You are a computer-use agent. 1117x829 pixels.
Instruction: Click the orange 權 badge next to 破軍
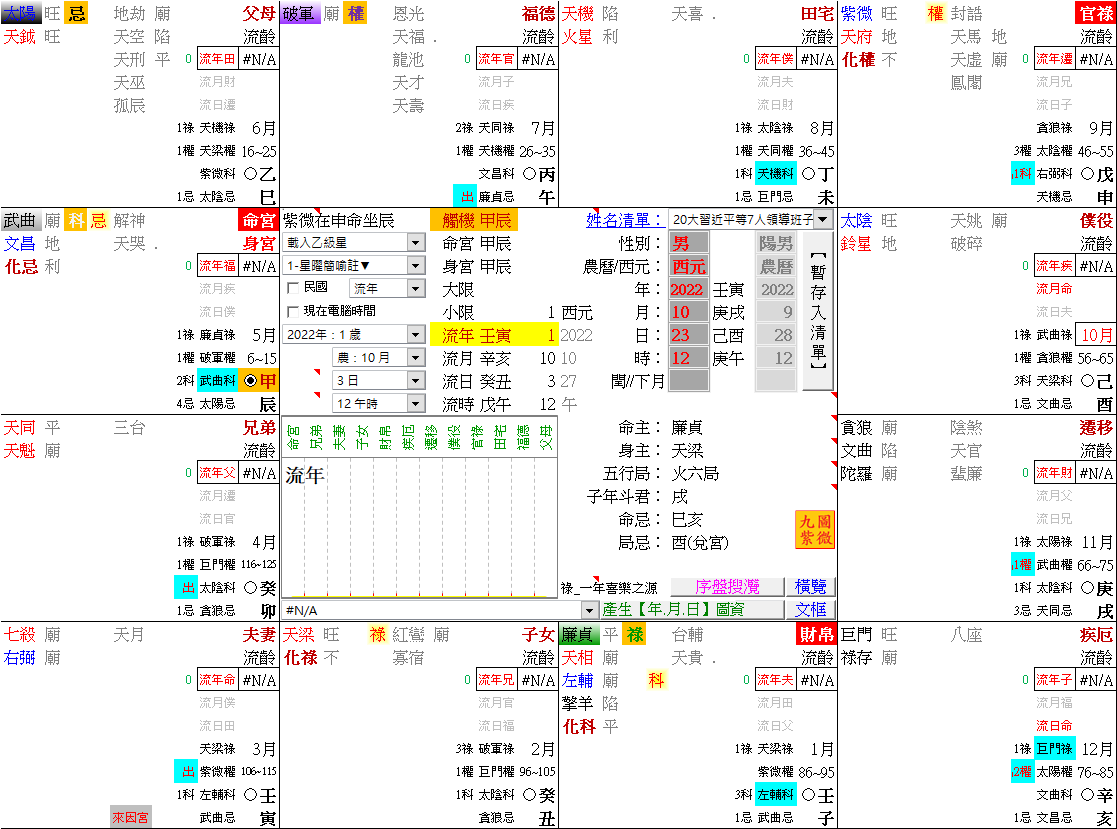(355, 13)
